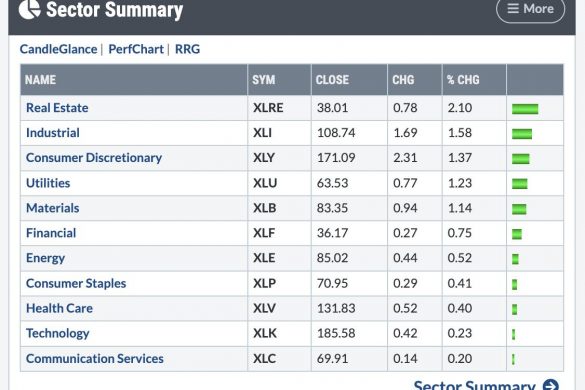Open the Consumer Discretionary sector link

pyautogui.click(x=94, y=157)
